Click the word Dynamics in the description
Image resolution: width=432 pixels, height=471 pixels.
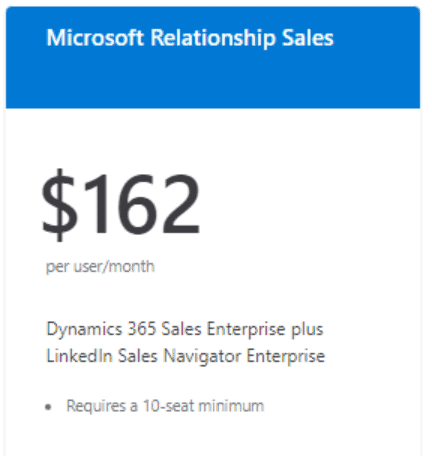coord(84,330)
